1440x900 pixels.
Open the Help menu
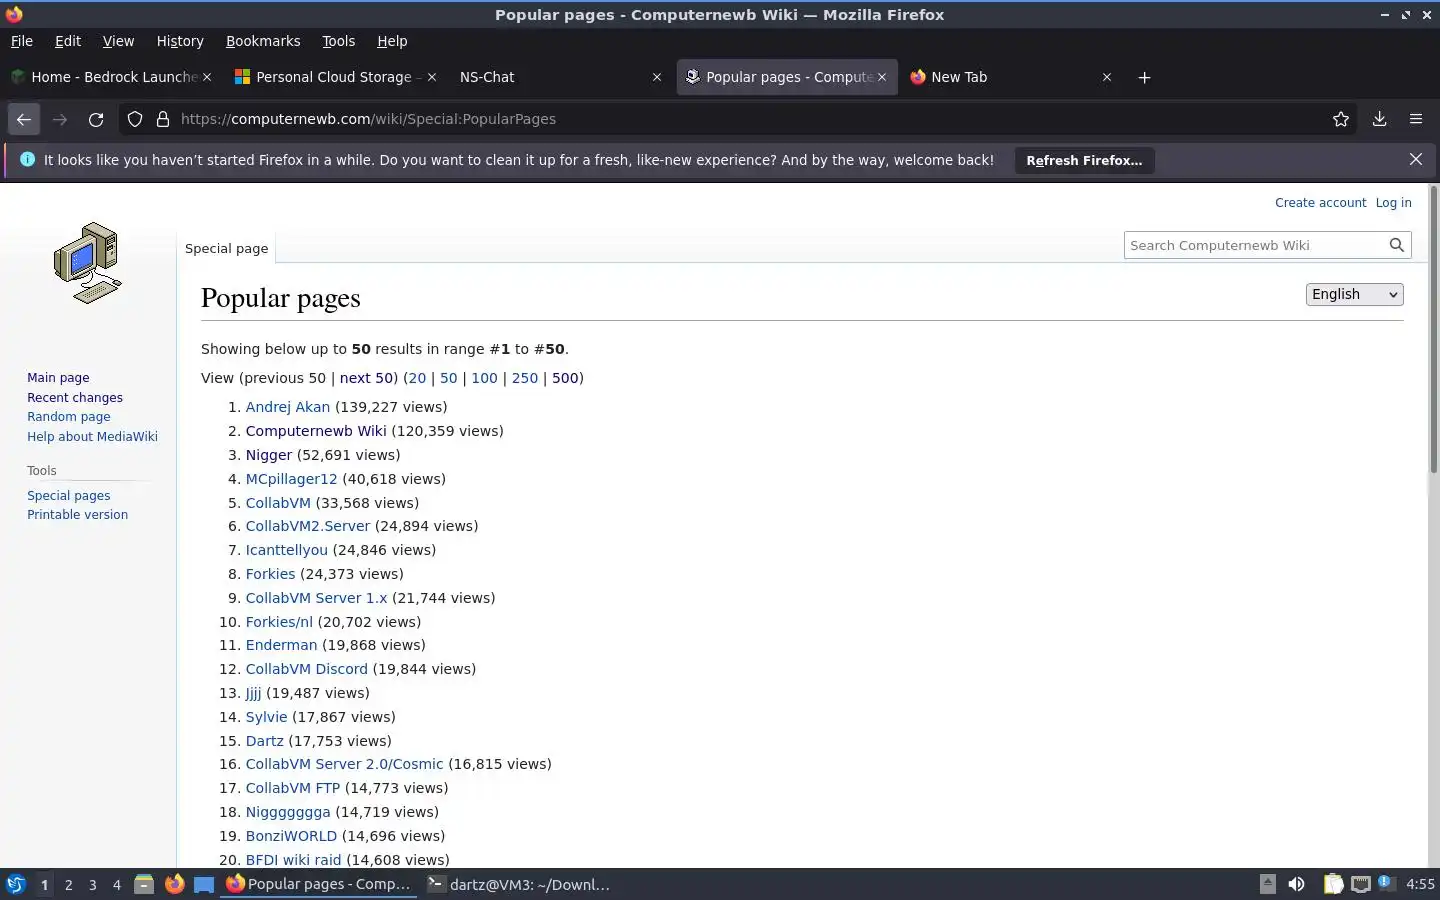tap(392, 41)
